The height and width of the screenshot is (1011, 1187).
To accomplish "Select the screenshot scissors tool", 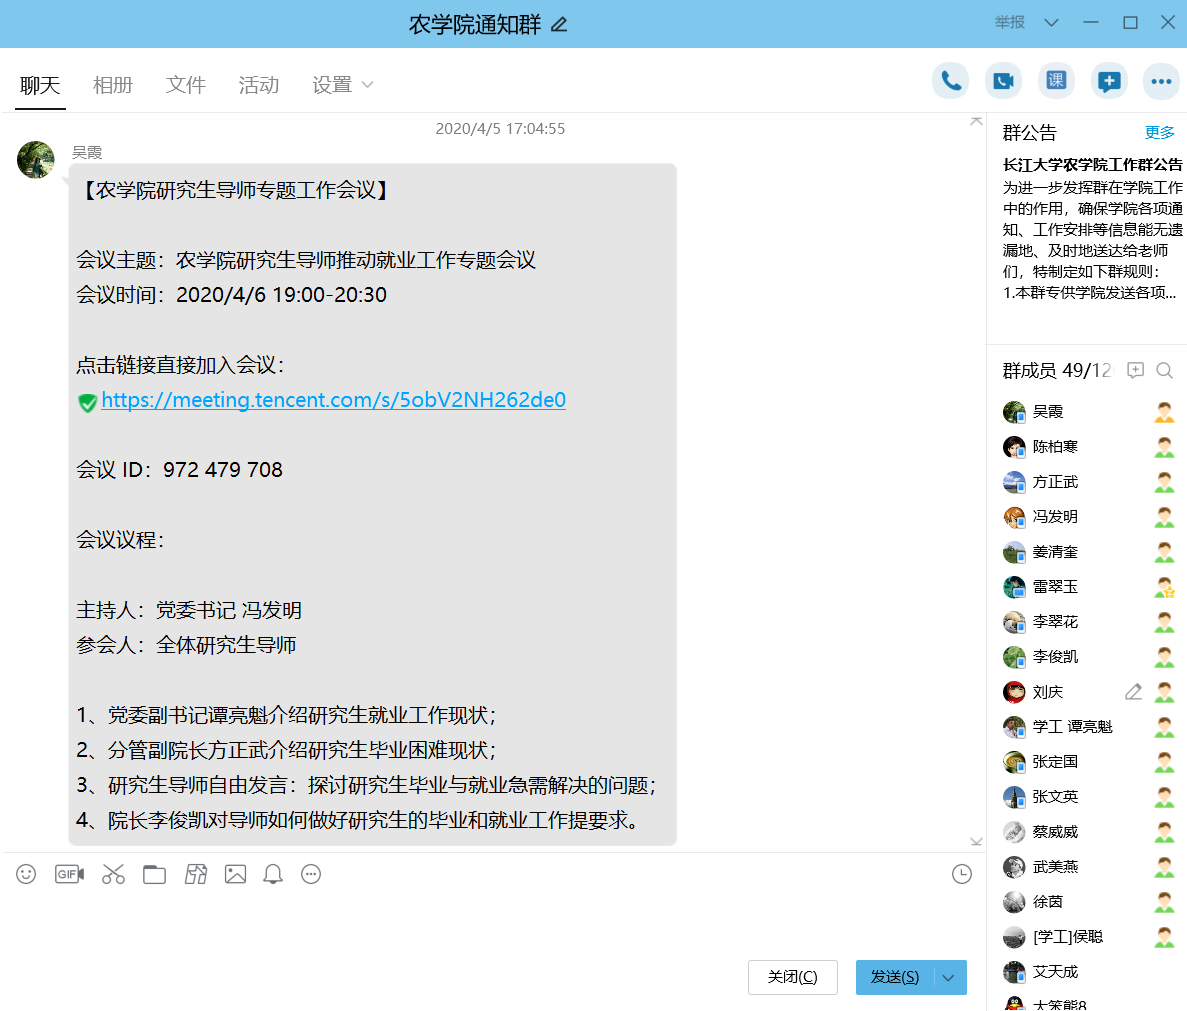I will coord(113,874).
